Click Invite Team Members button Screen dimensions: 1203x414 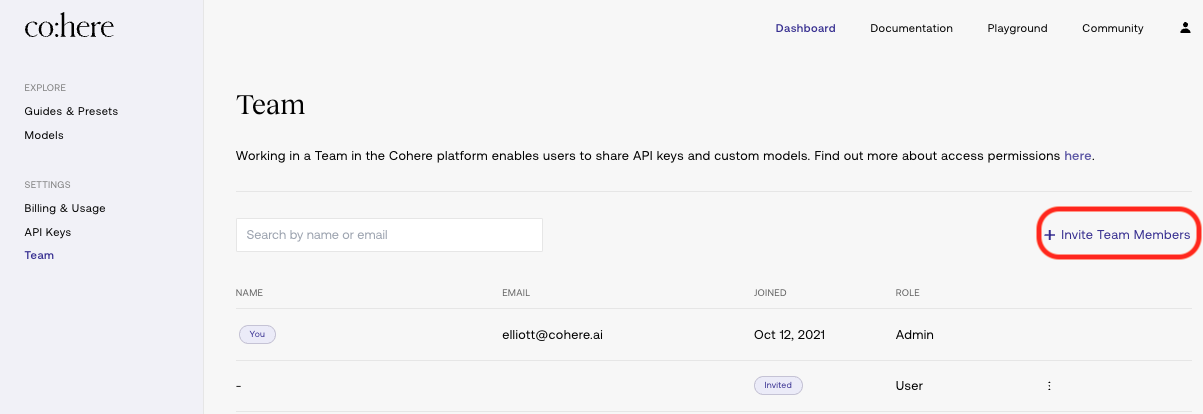1117,235
